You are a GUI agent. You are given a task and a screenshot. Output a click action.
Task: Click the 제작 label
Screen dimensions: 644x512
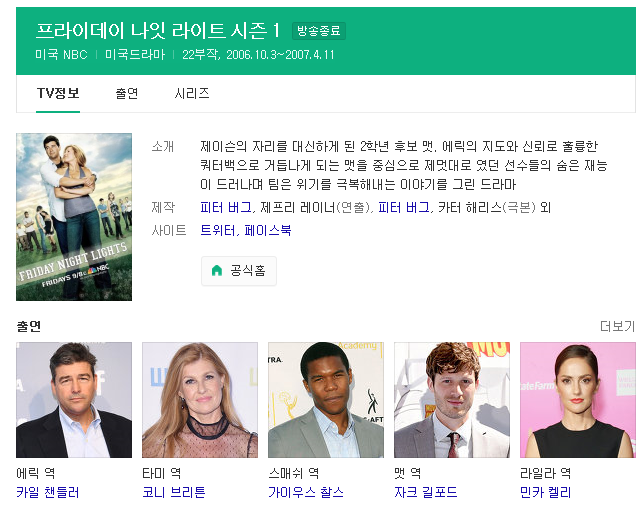pos(163,207)
